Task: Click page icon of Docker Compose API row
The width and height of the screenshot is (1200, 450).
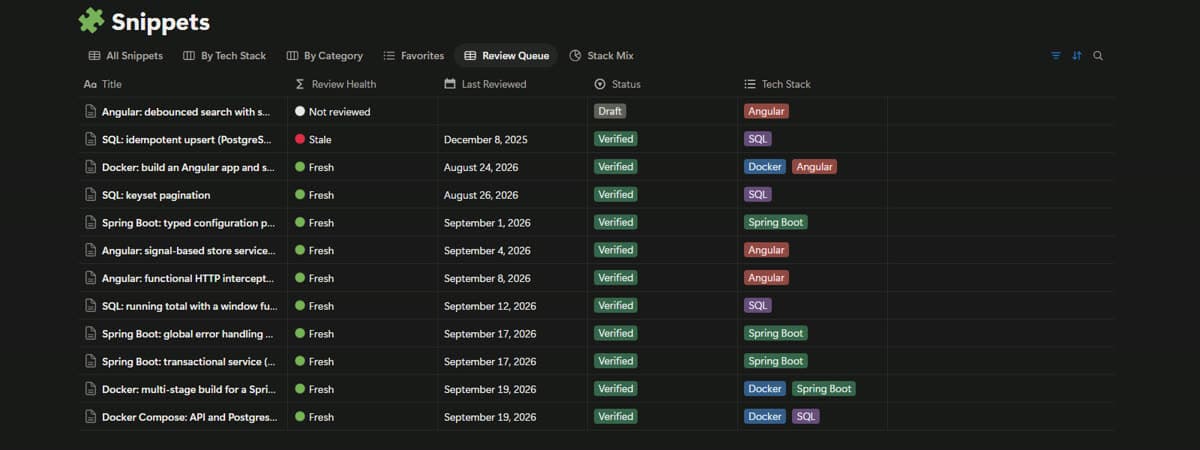Action: [91, 416]
